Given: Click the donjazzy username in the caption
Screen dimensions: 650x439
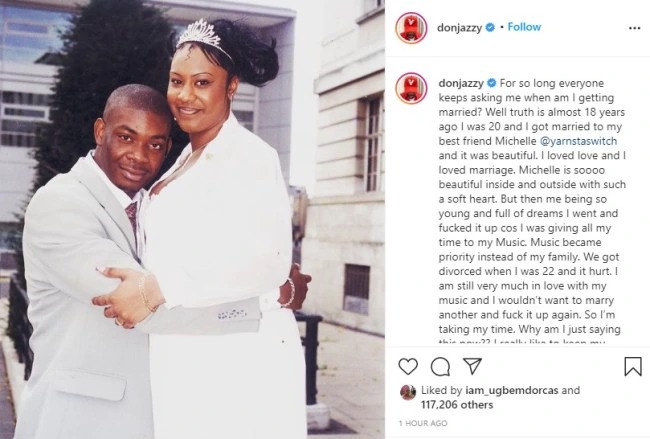Looking at the screenshot, I should click(x=461, y=83).
